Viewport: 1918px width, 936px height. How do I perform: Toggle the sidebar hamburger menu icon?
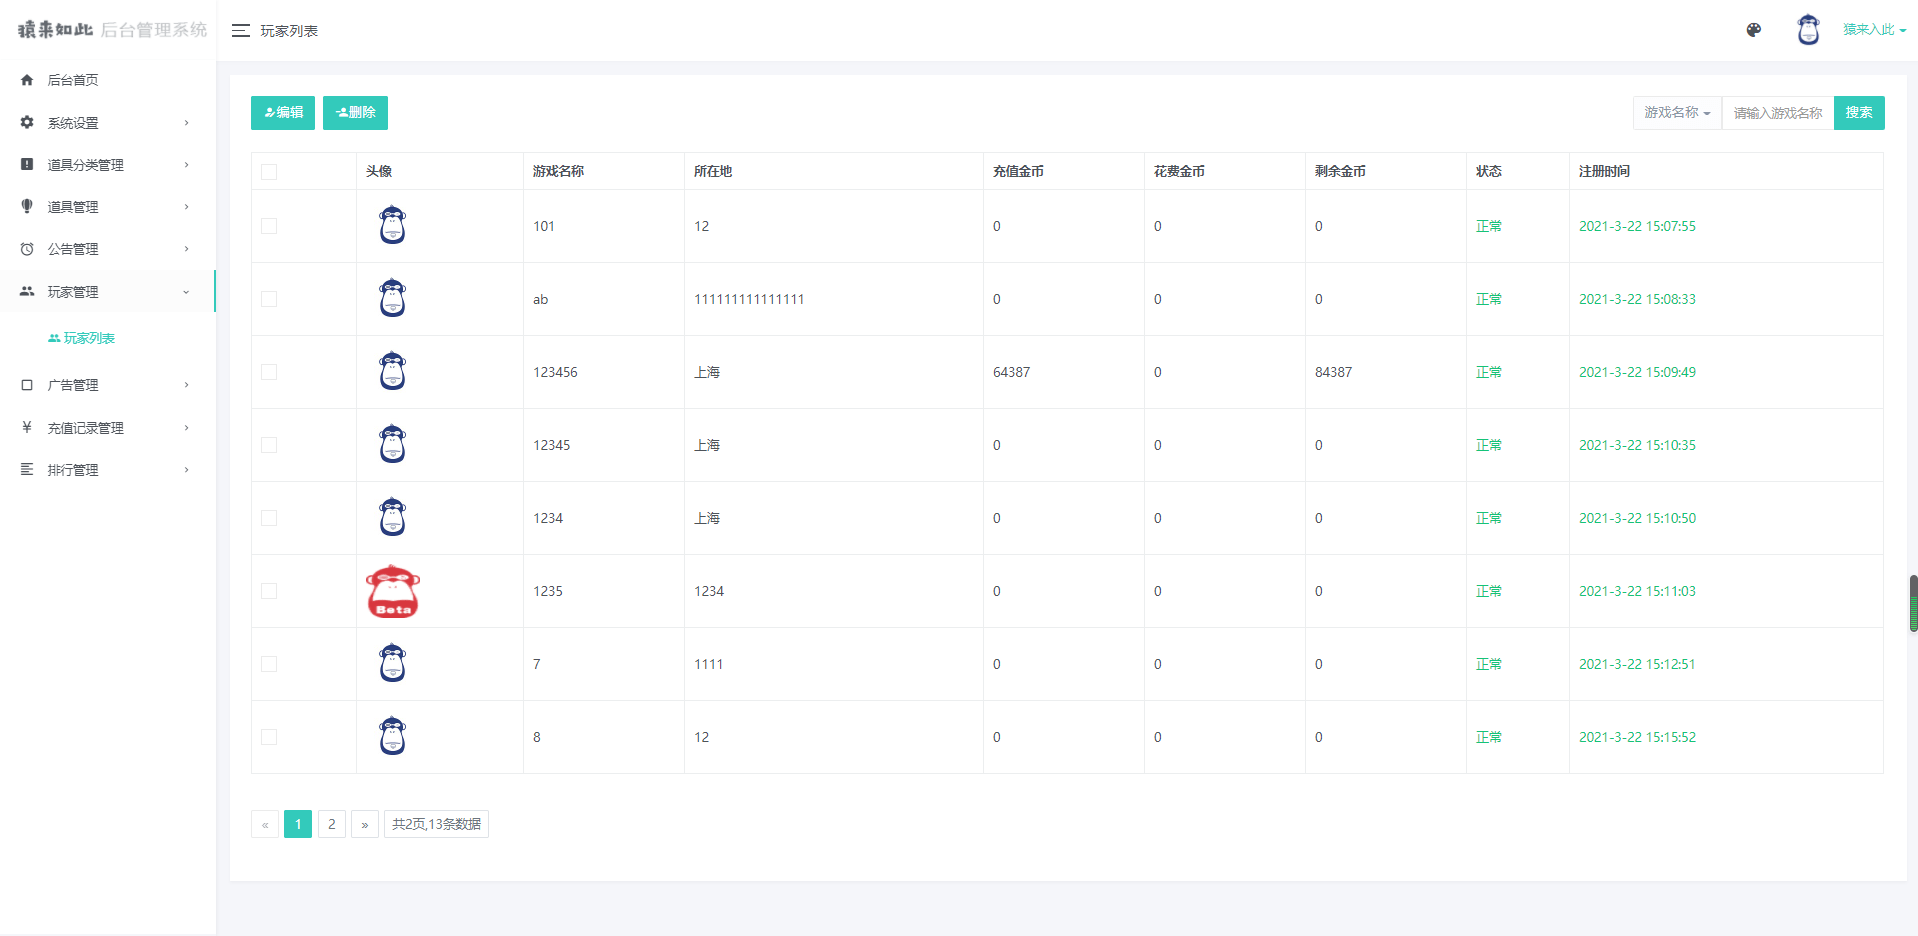[x=241, y=31]
